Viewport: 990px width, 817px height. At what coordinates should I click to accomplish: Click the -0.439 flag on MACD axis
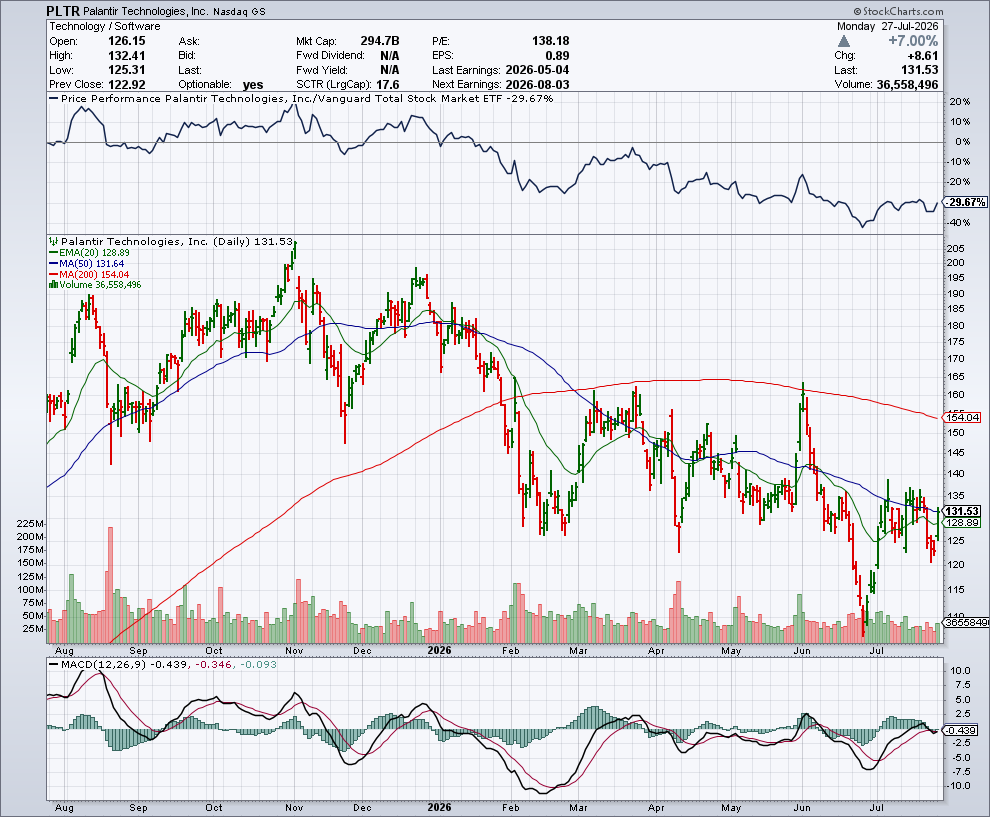point(962,730)
